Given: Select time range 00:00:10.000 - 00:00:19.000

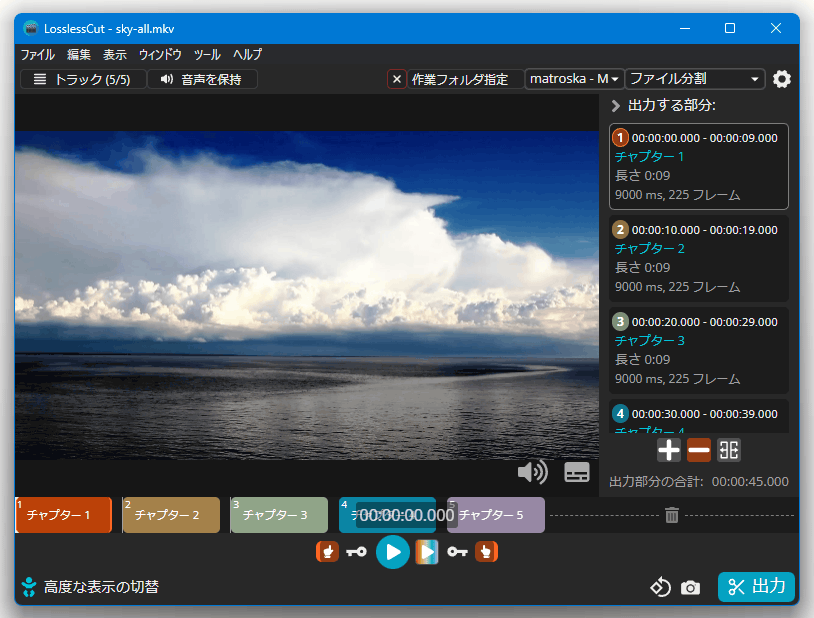Looking at the screenshot, I should click(704, 230).
